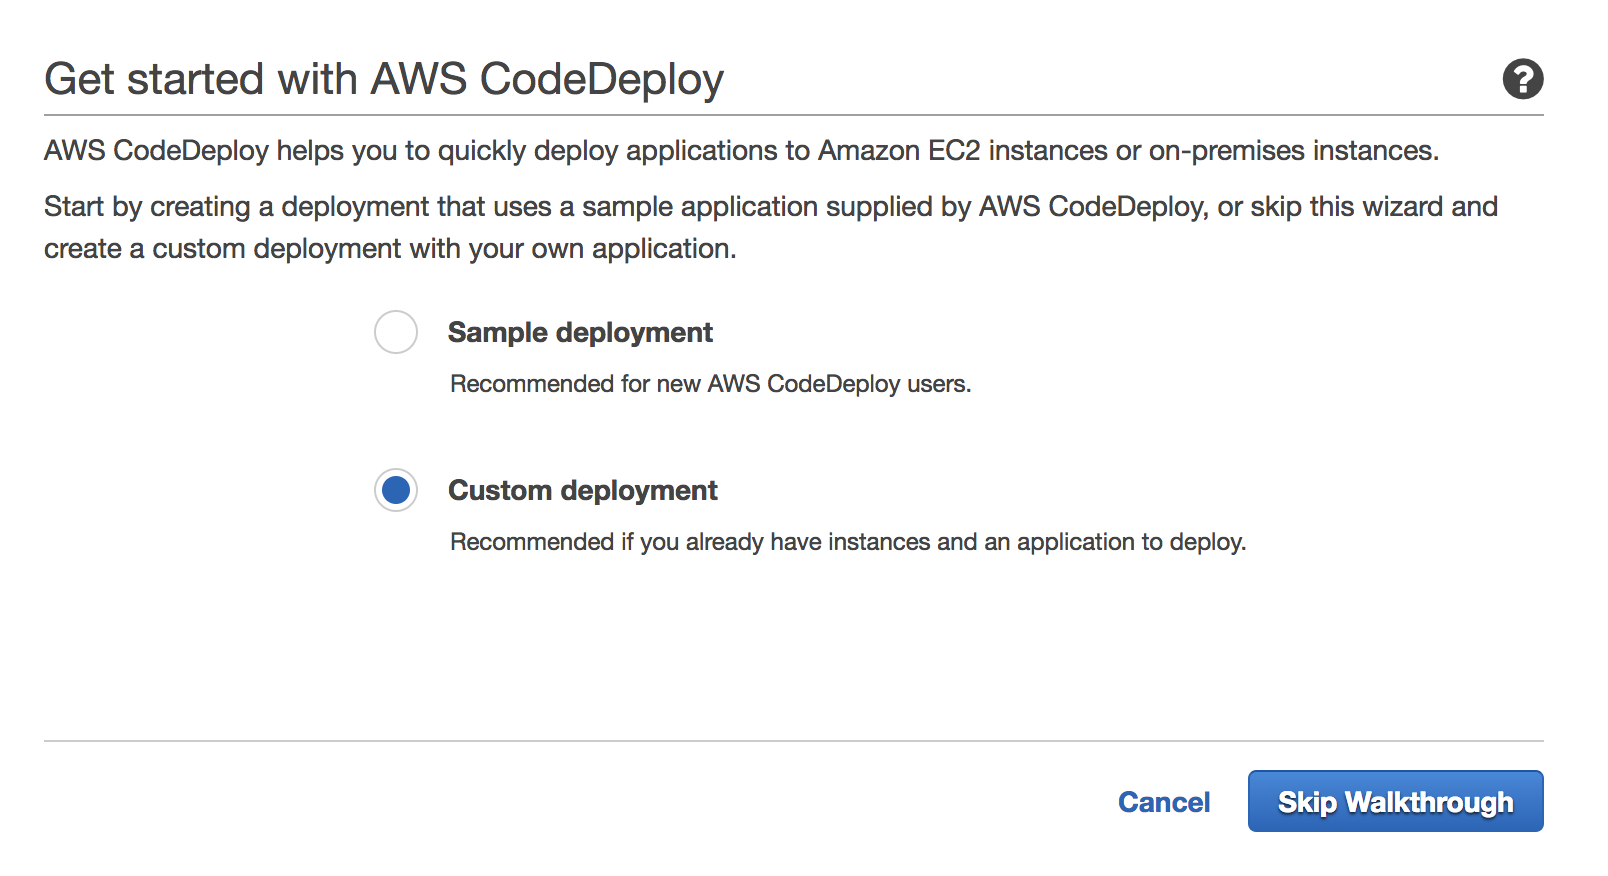This screenshot has width=1608, height=876.
Task: Click the "Sample deployment" option label
Action: tap(580, 332)
